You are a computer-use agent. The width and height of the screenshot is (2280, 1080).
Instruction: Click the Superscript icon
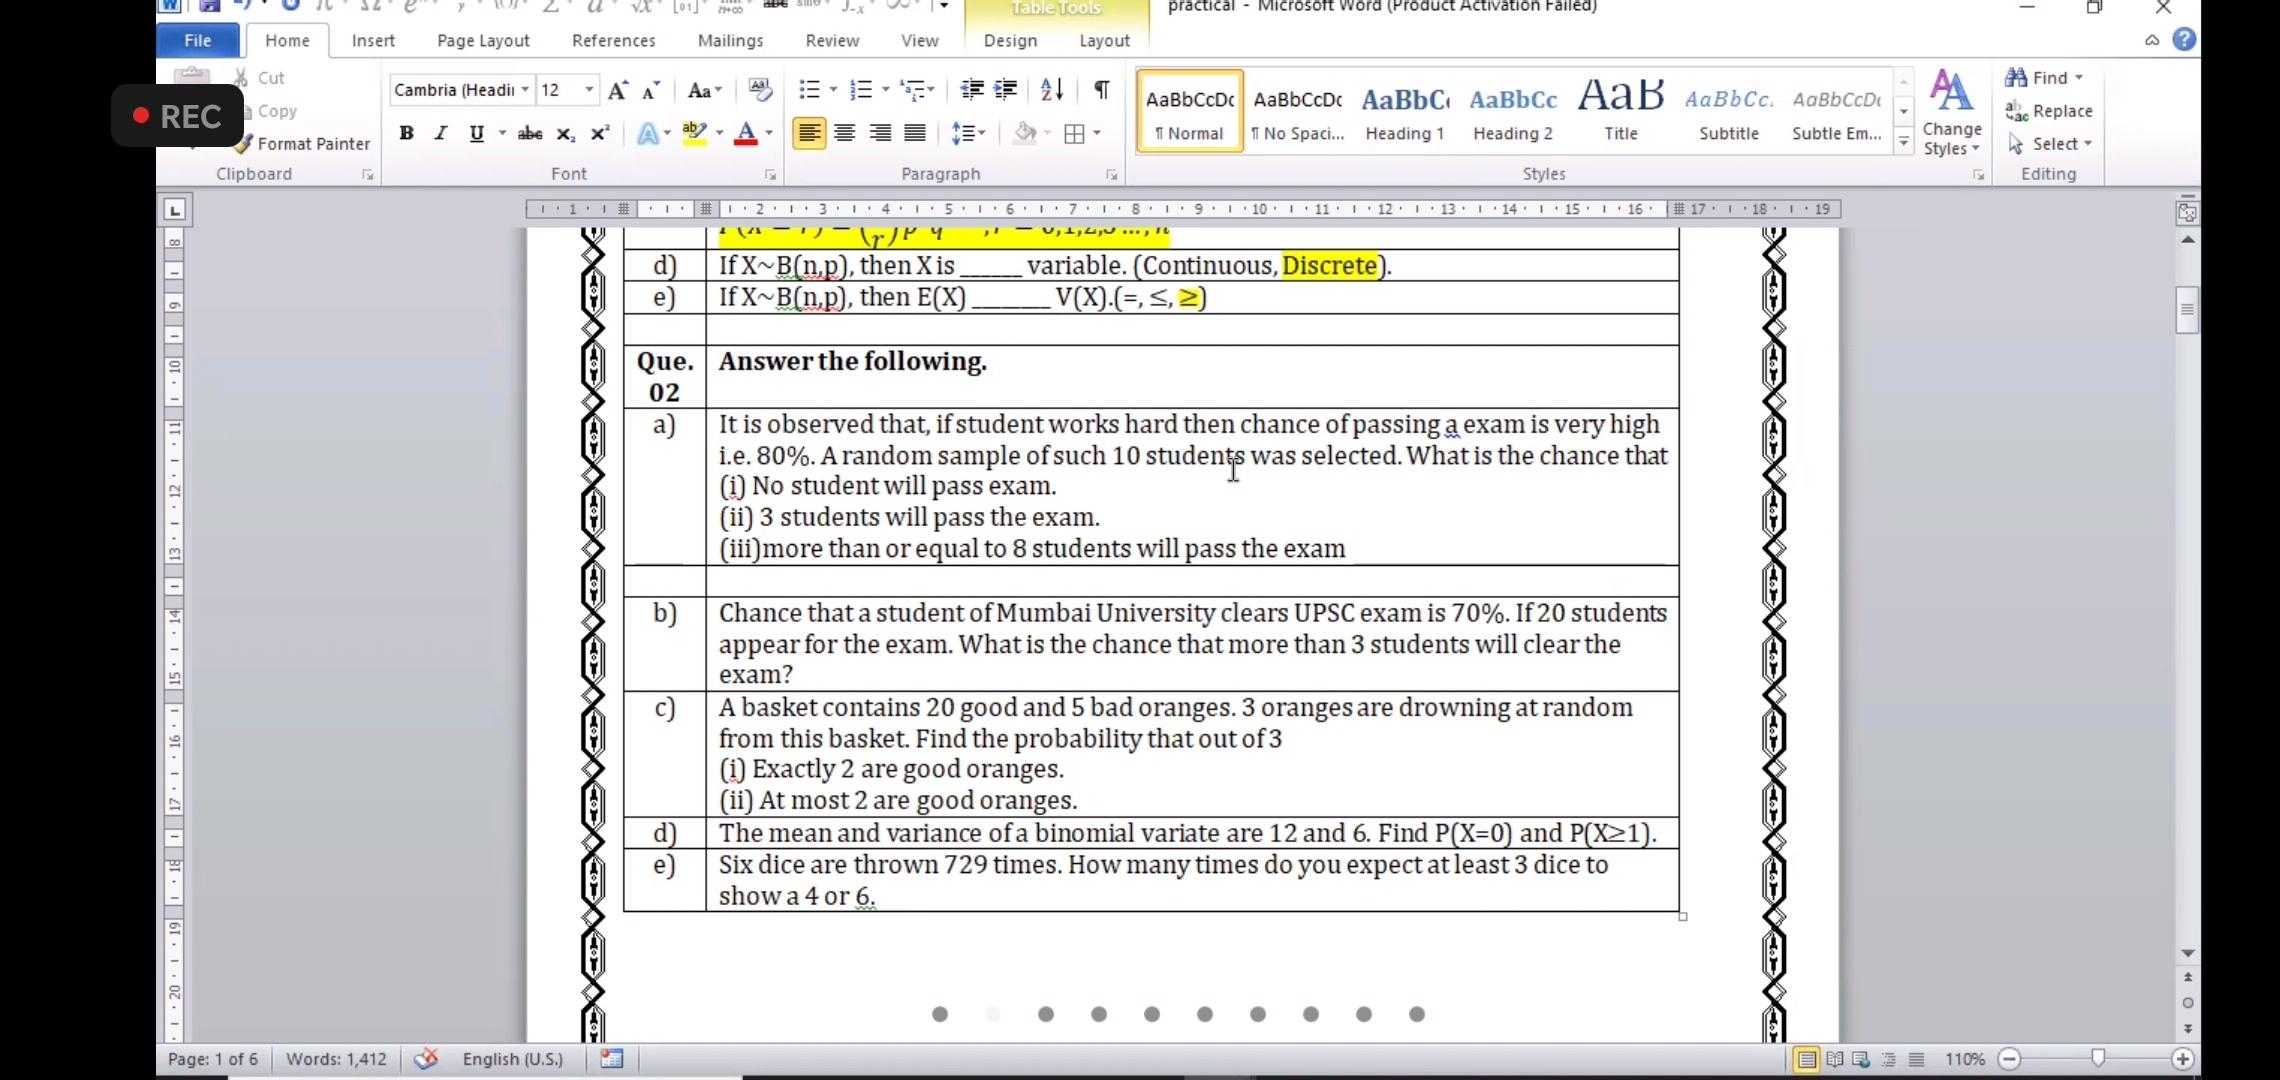point(600,133)
